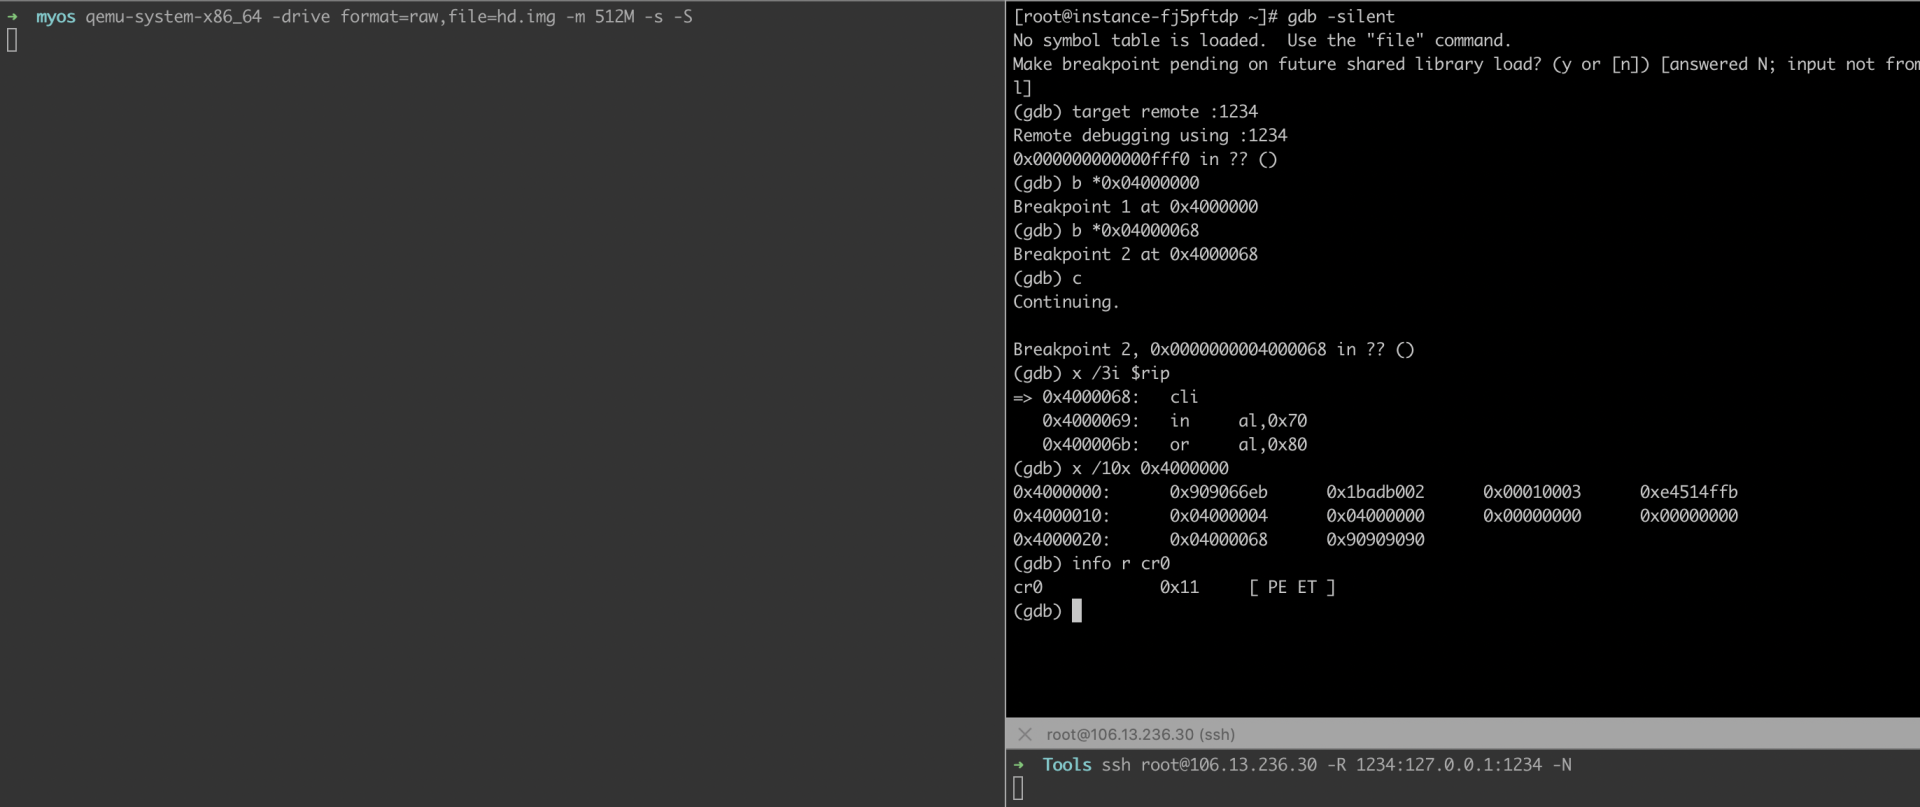Click the cli instruction at 0x4000068

(1184, 397)
